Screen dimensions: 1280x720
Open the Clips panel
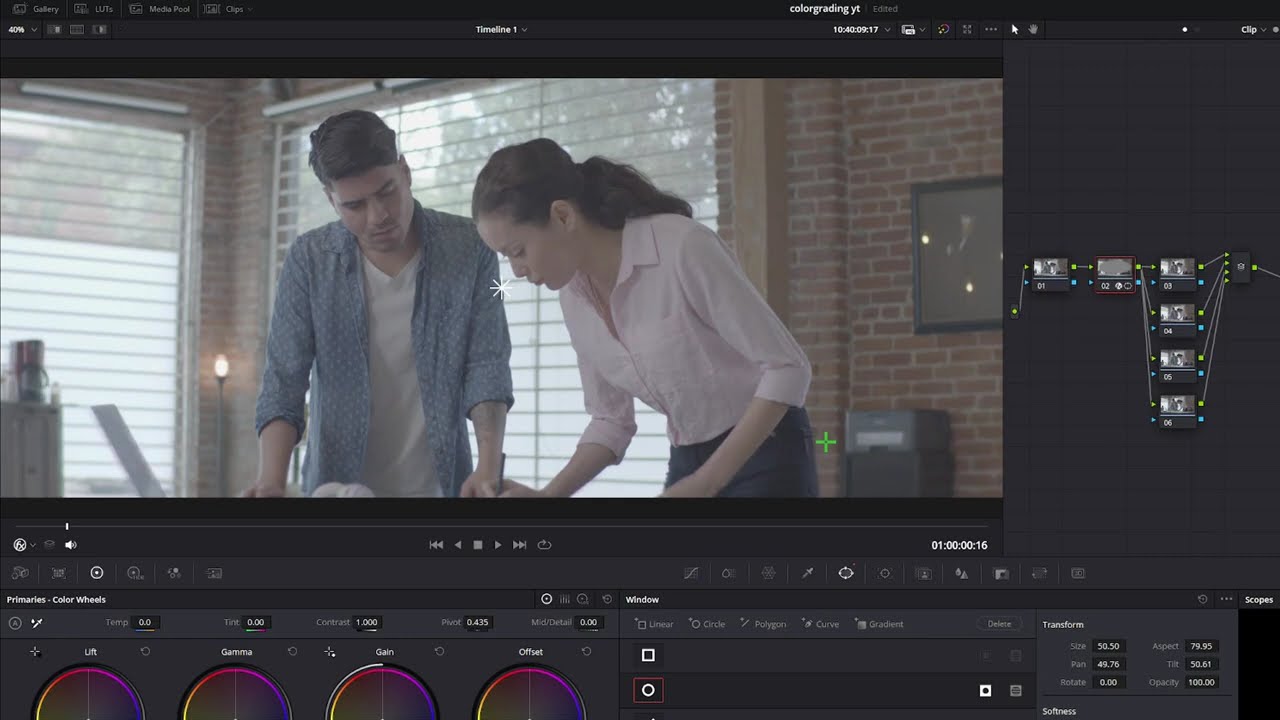[x=225, y=9]
